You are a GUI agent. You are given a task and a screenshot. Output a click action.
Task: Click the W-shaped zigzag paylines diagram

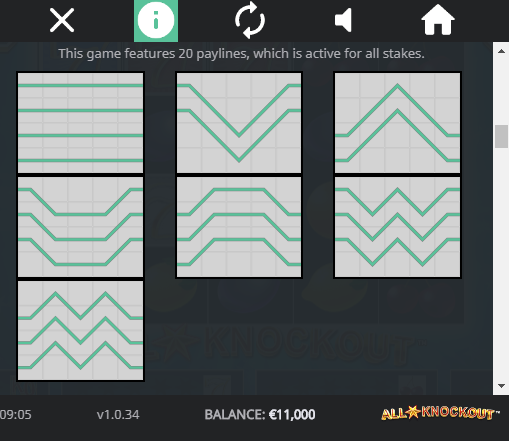[397, 227]
